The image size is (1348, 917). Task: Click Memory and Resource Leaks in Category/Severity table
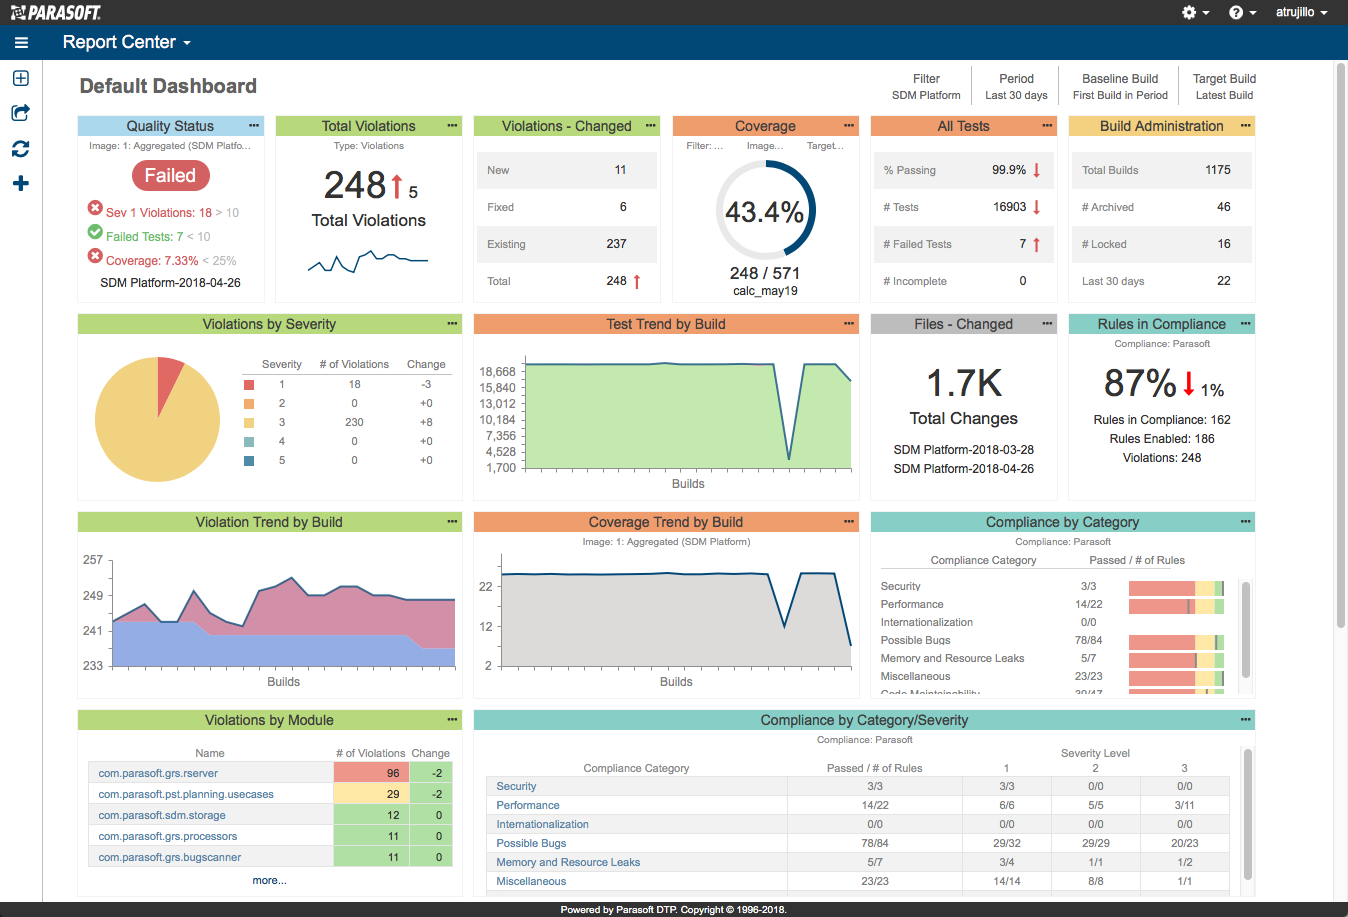tap(568, 862)
